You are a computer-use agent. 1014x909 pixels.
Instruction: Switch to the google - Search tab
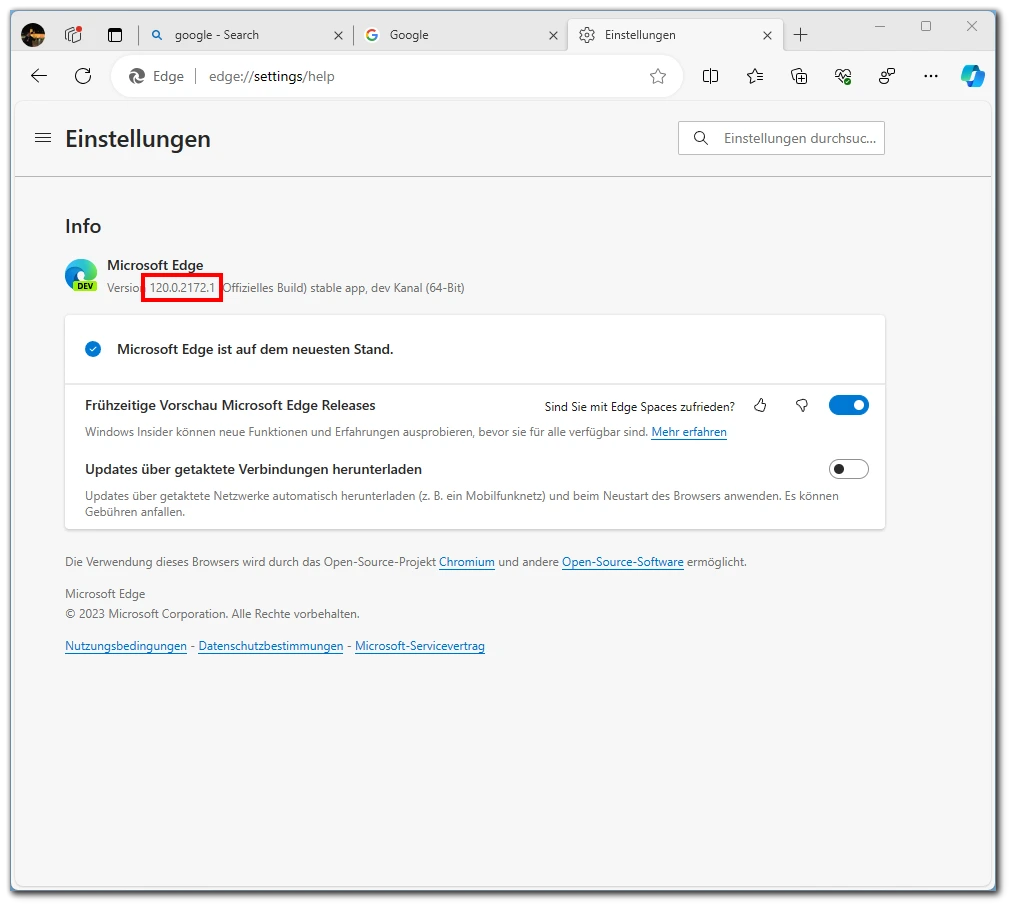click(x=246, y=35)
